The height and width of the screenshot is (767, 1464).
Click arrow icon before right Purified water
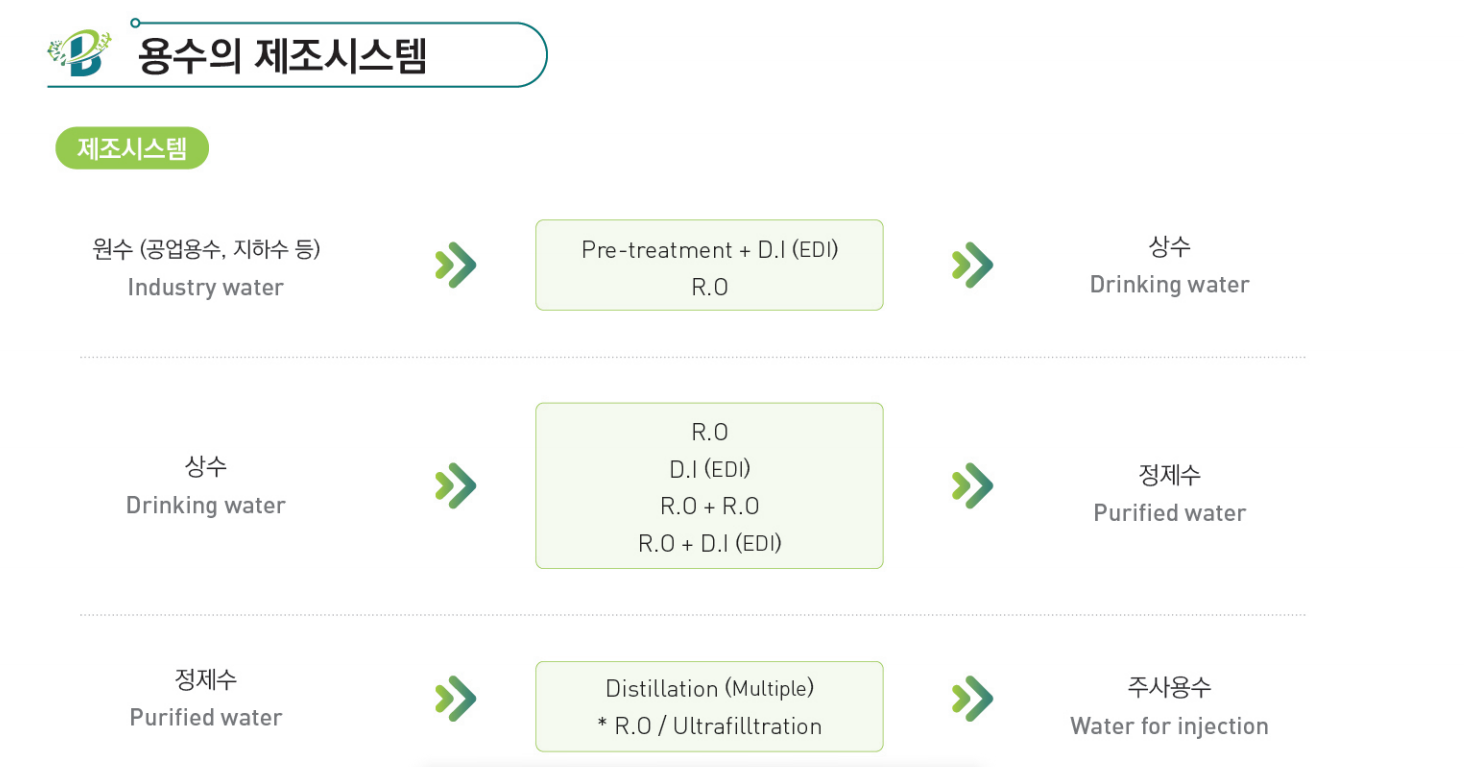pos(972,485)
